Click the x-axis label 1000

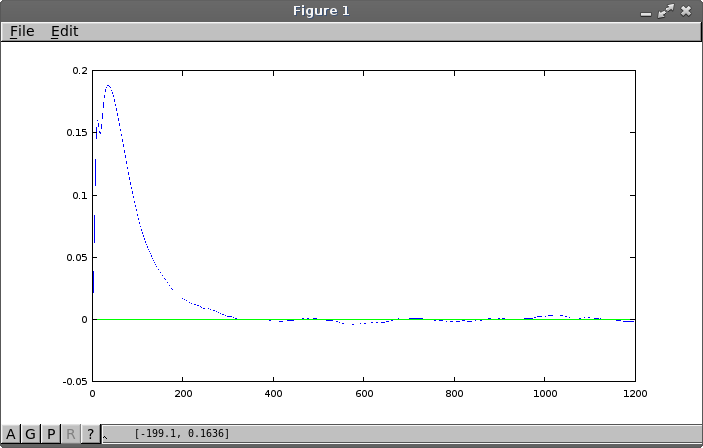click(x=545, y=394)
